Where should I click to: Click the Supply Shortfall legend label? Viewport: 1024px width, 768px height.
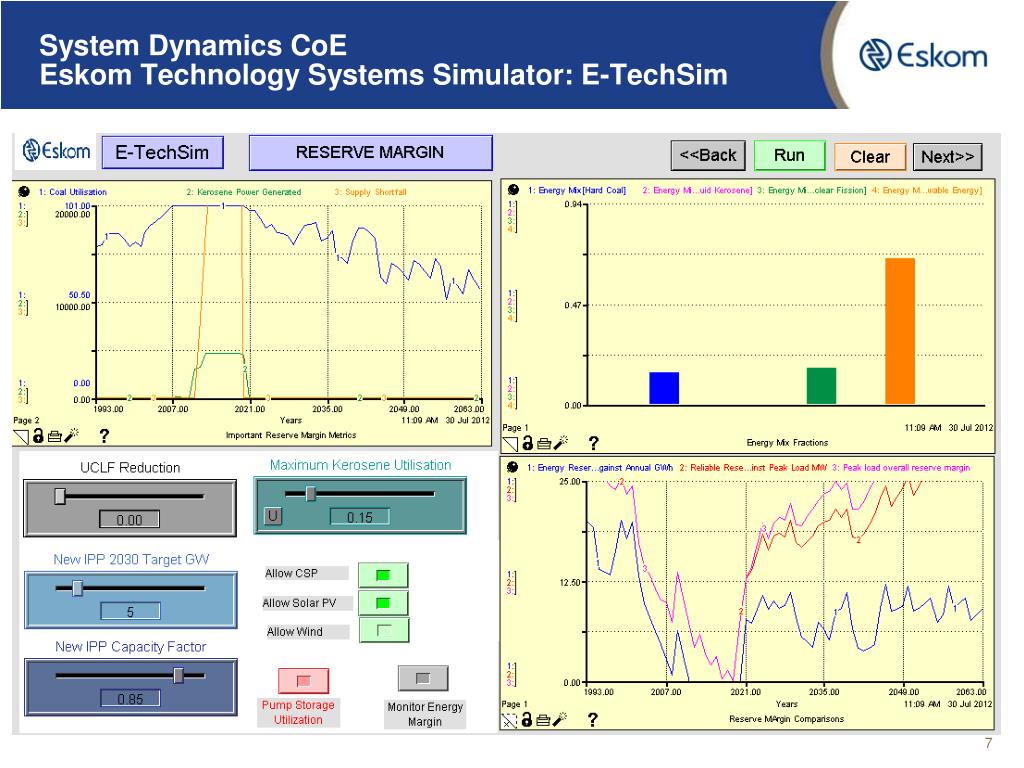point(370,192)
